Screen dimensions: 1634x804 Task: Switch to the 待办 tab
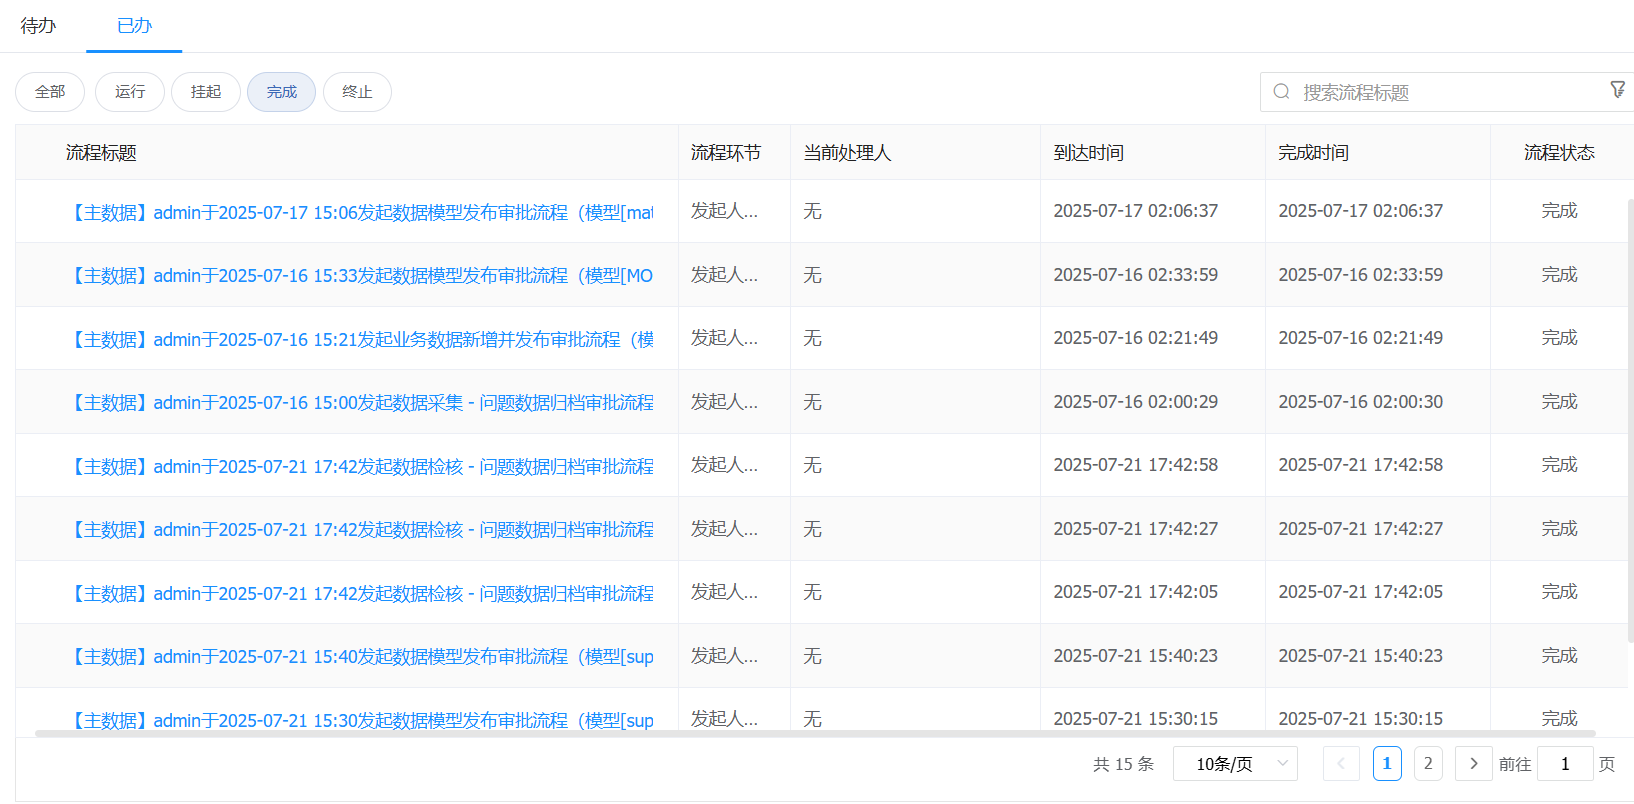pos(38,26)
